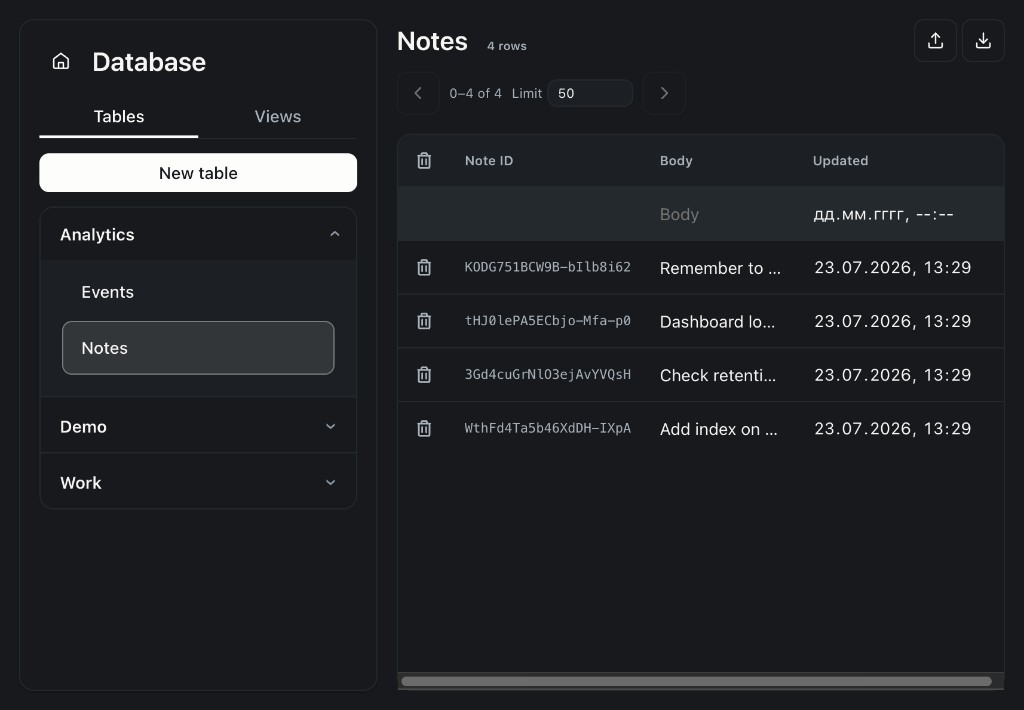The image size is (1024, 710).
Task: Click the New table button
Action: coord(198,172)
